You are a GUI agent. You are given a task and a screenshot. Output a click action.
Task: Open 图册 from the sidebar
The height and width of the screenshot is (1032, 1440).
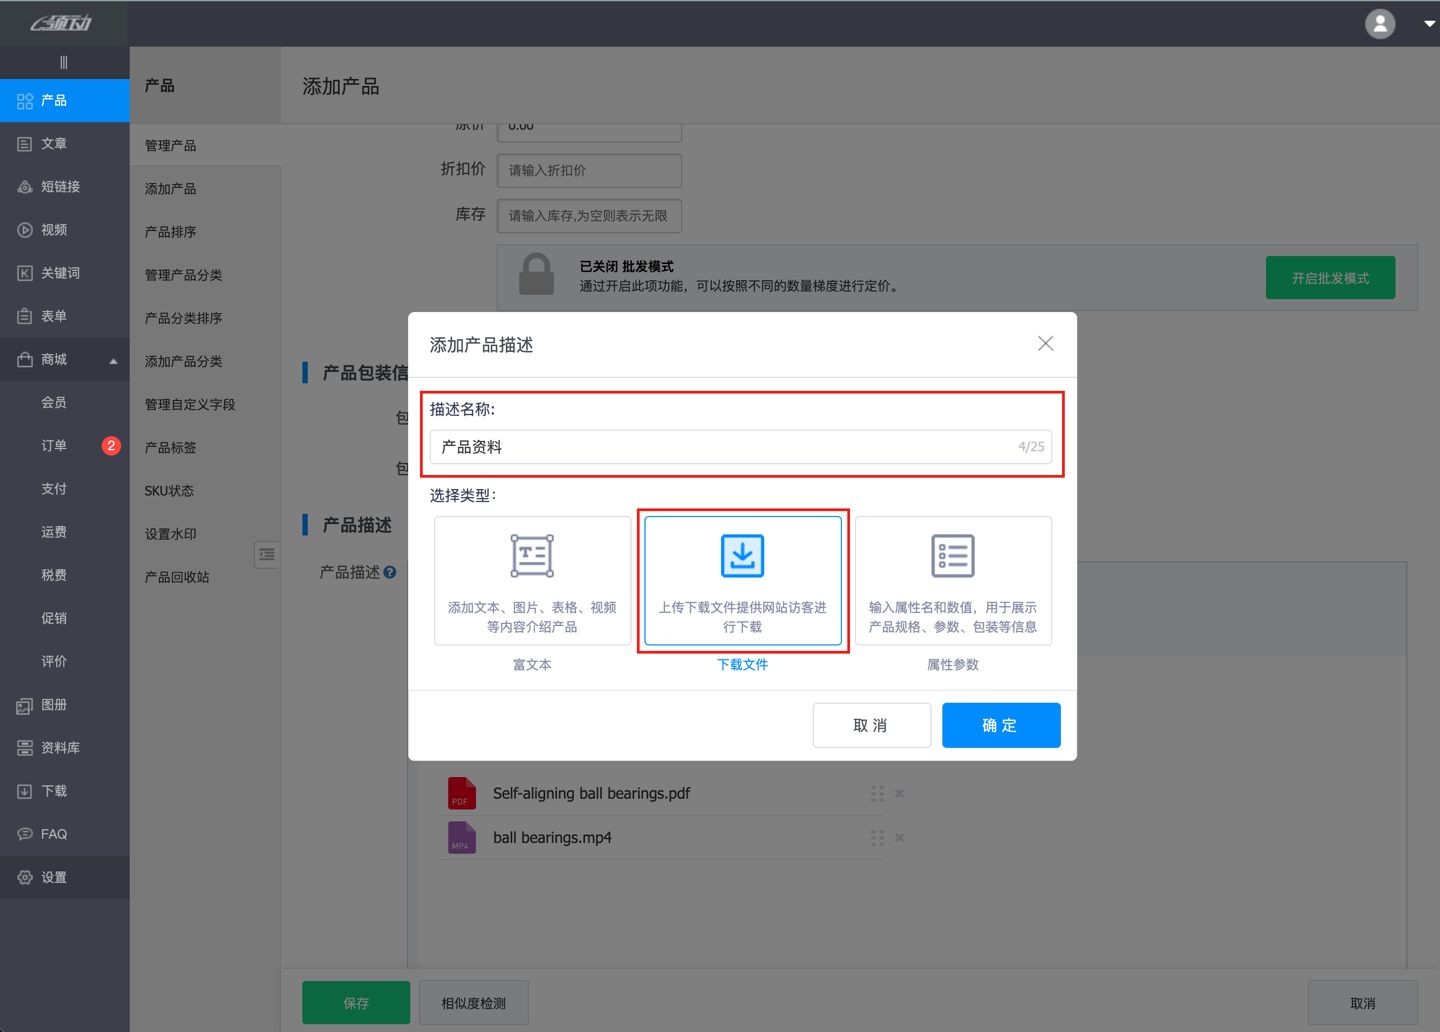pos(24,705)
